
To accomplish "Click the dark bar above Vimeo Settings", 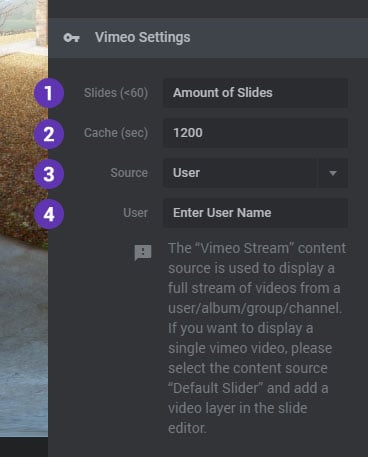I will coord(208,9).
